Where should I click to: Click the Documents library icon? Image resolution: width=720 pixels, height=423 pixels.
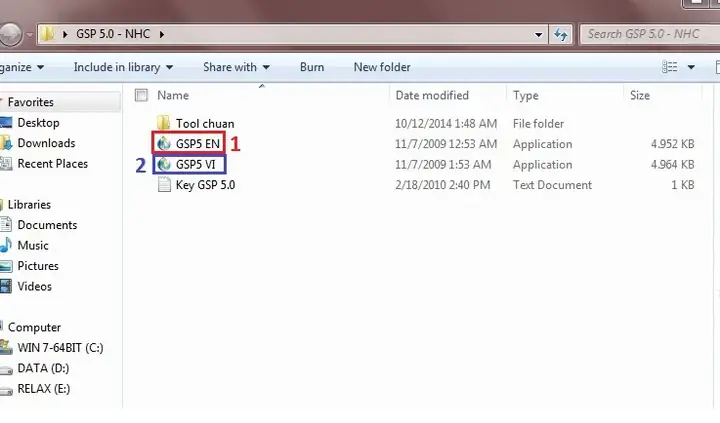pos(6,225)
